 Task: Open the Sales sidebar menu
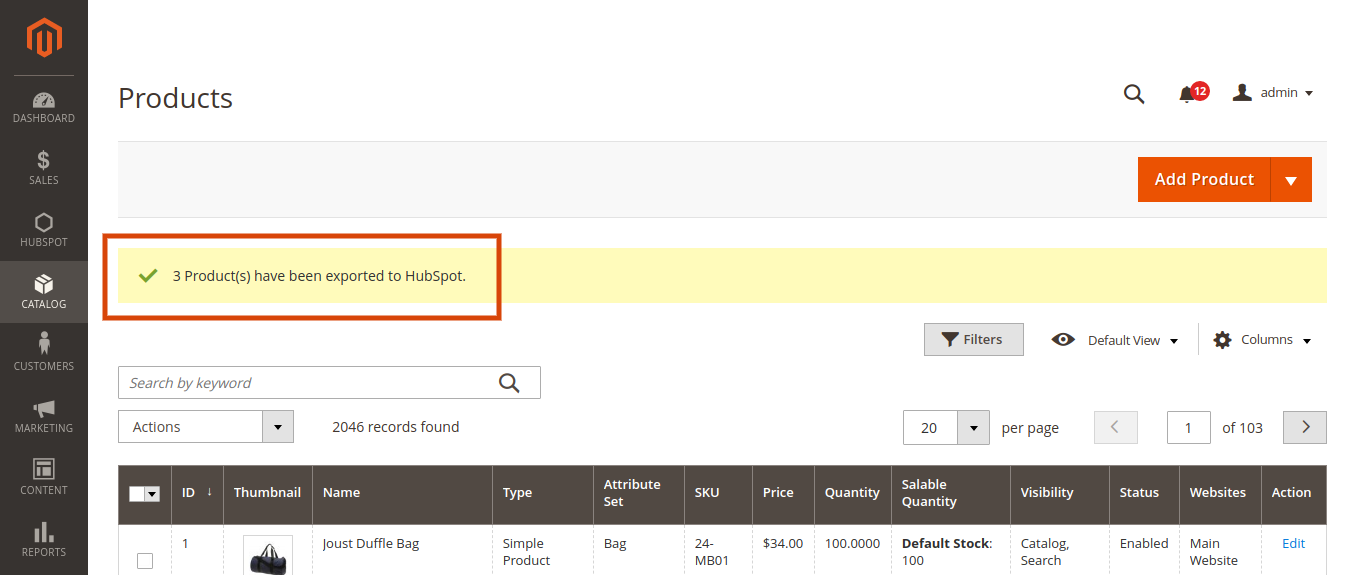point(44,169)
